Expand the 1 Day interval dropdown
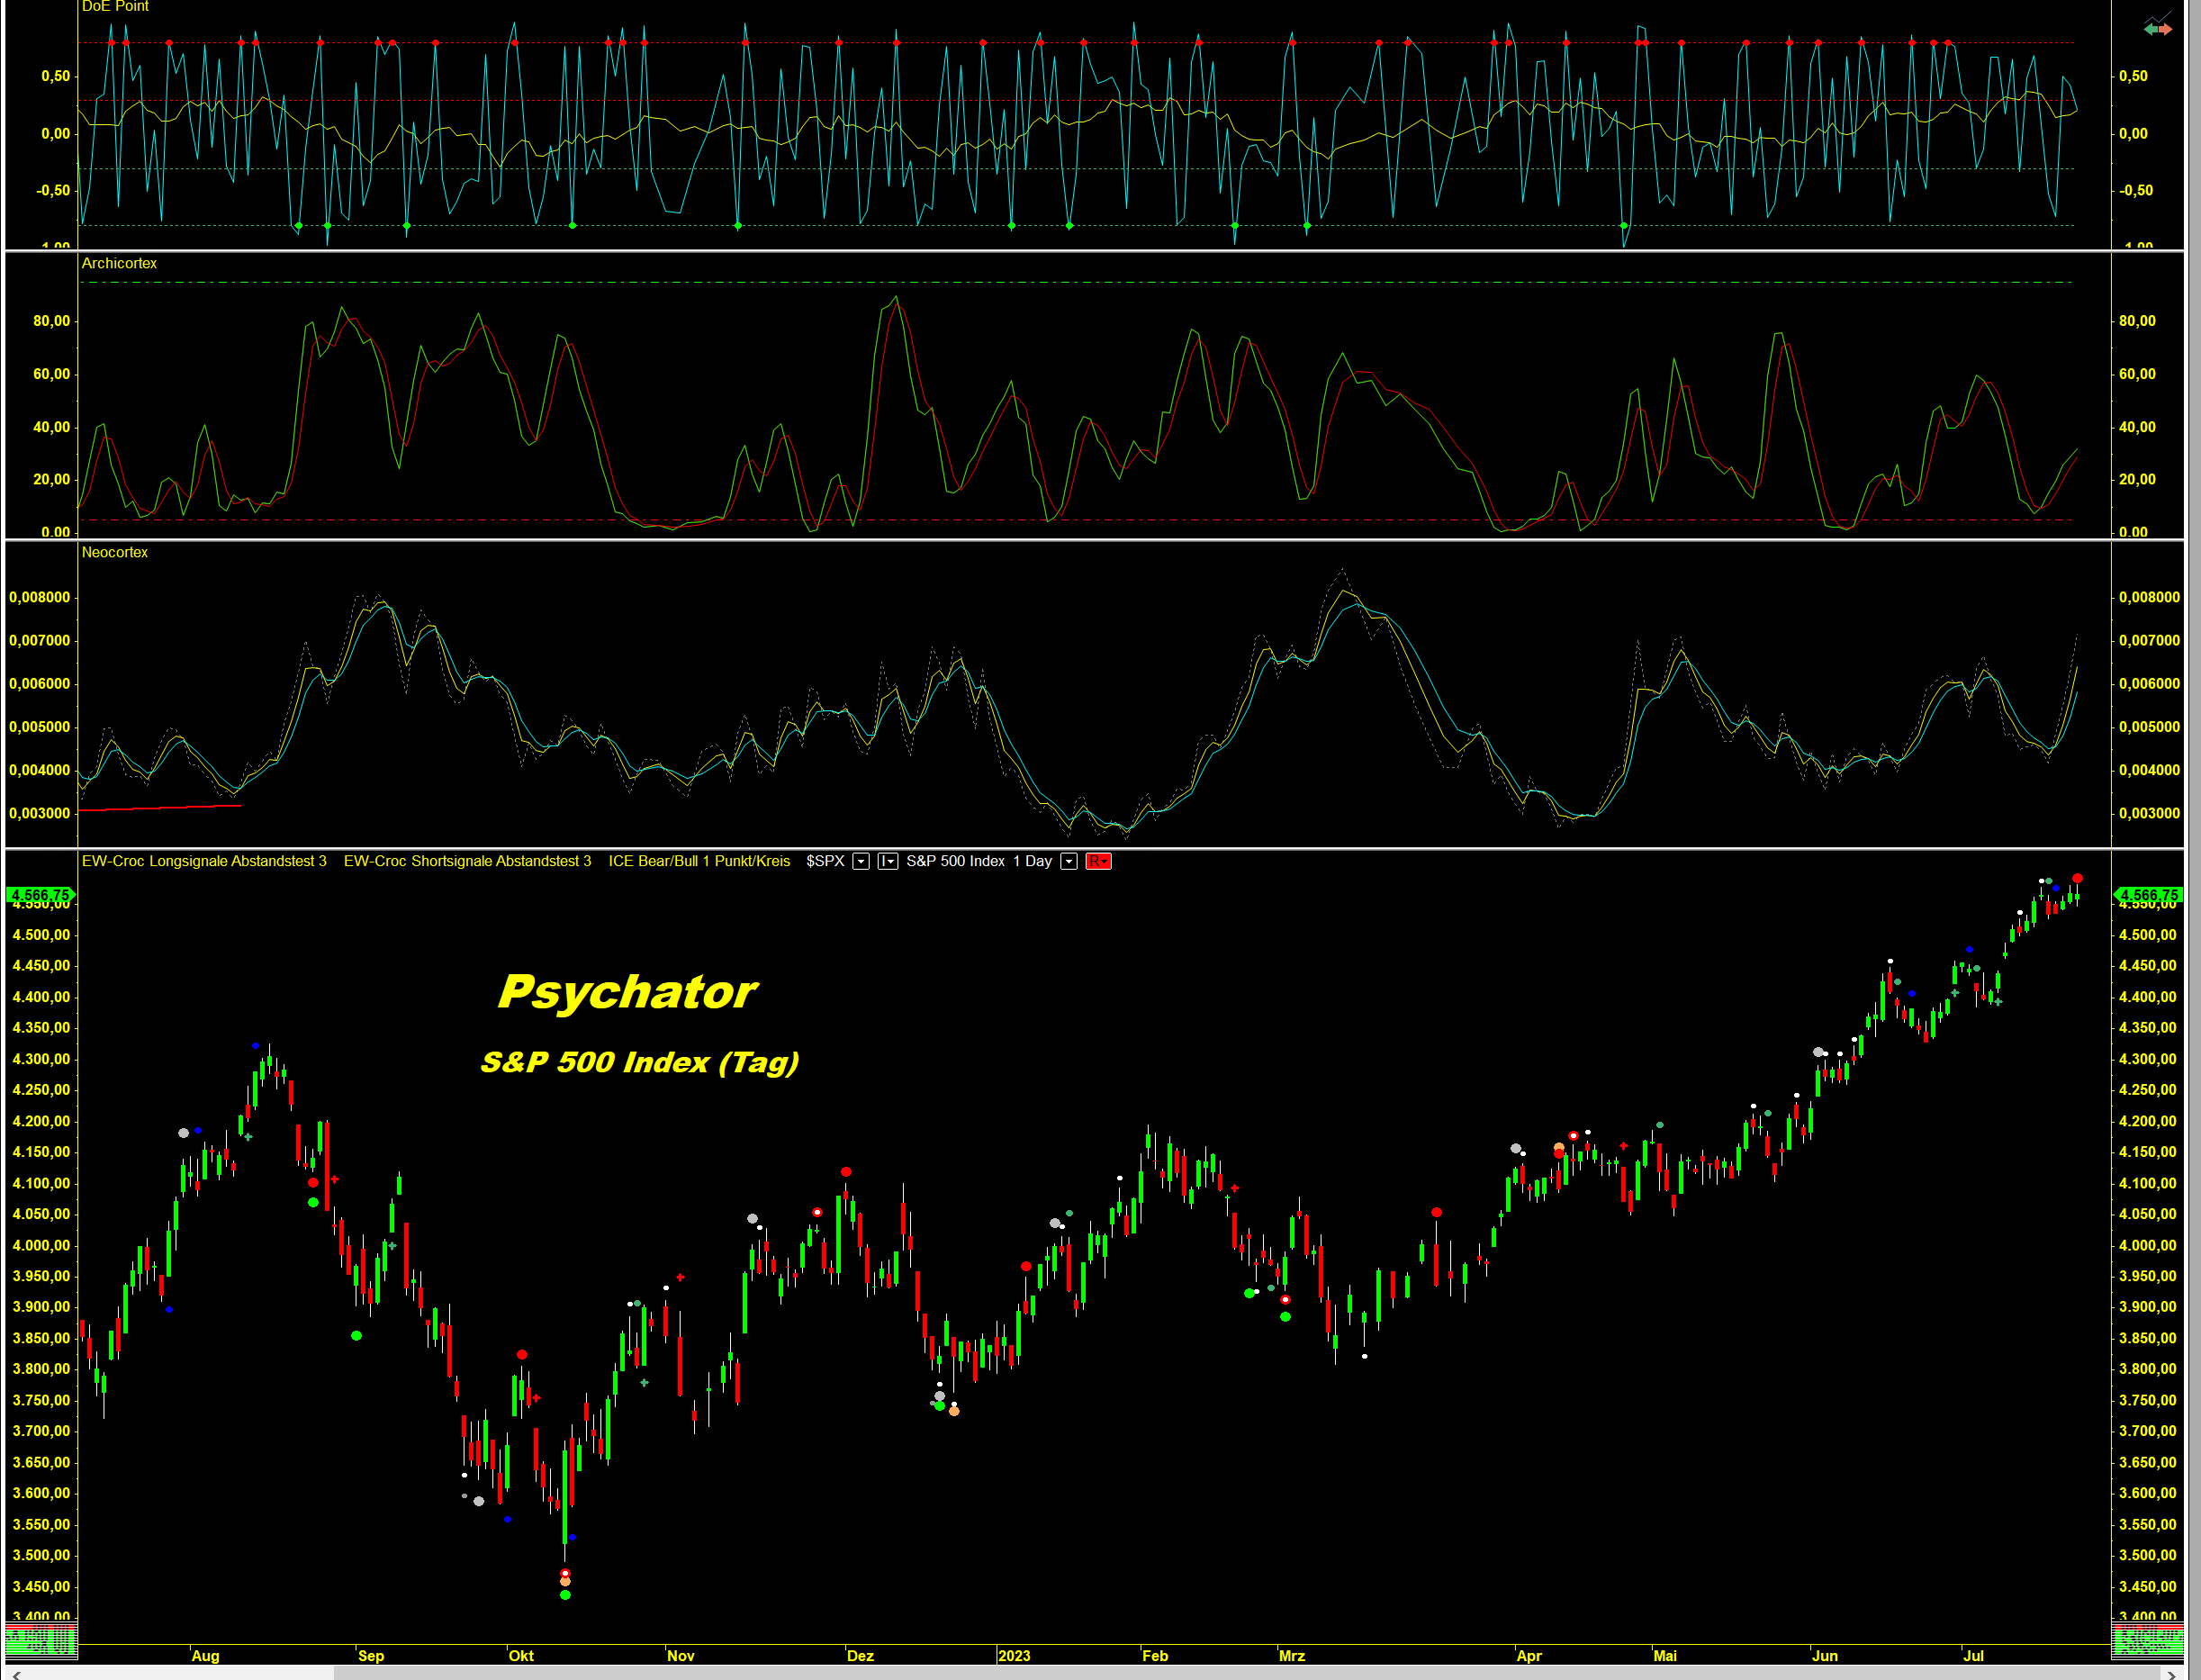The height and width of the screenshot is (1680, 2201). 1068,862
